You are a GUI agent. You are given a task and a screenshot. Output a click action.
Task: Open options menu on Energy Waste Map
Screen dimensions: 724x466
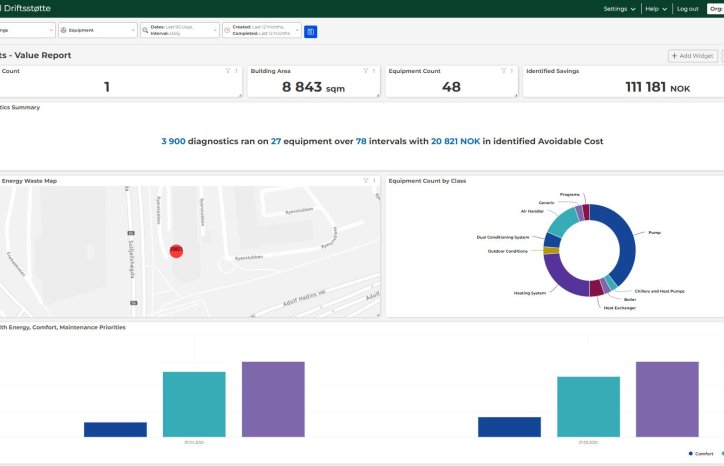pyautogui.click(x=376, y=181)
